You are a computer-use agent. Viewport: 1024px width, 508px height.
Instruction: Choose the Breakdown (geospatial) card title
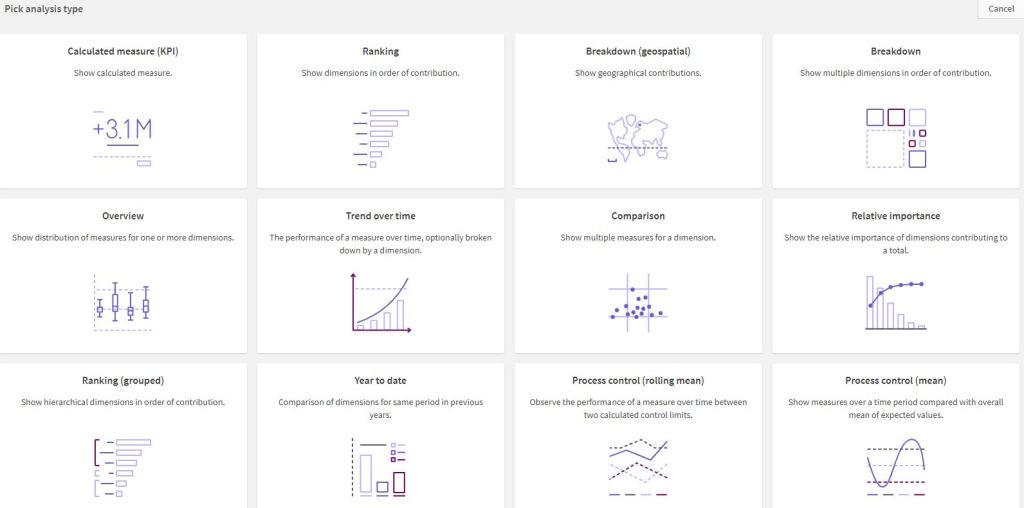pyautogui.click(x=638, y=51)
